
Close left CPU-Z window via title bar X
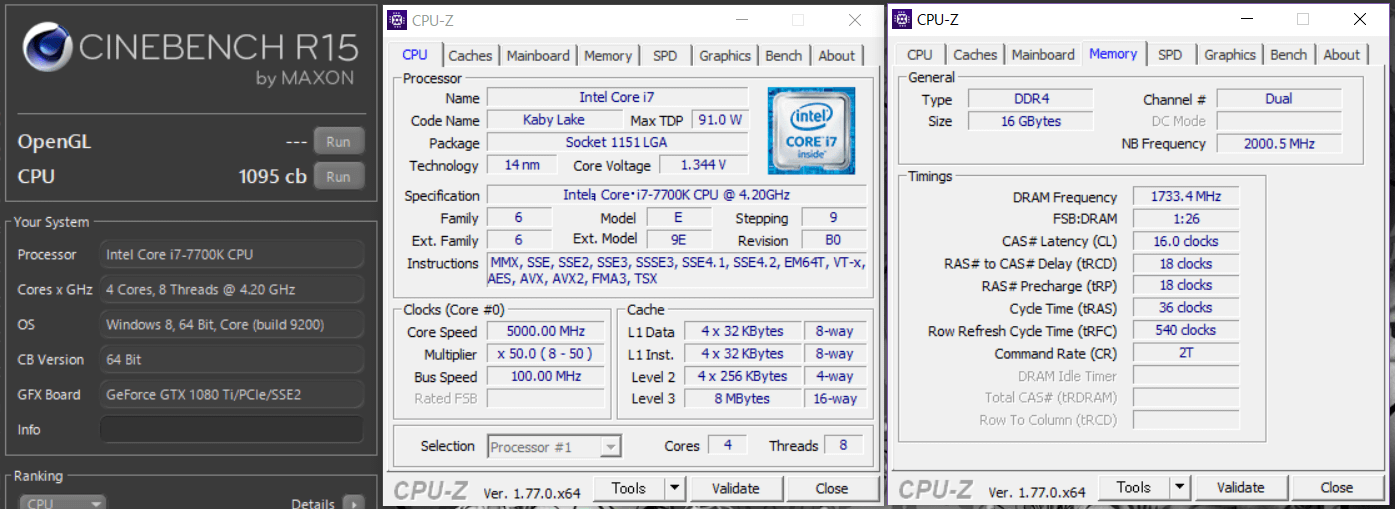pyautogui.click(x=855, y=20)
